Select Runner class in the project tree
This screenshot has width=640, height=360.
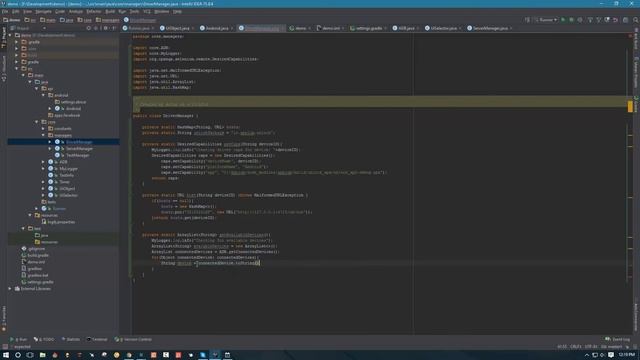click(x=59, y=209)
